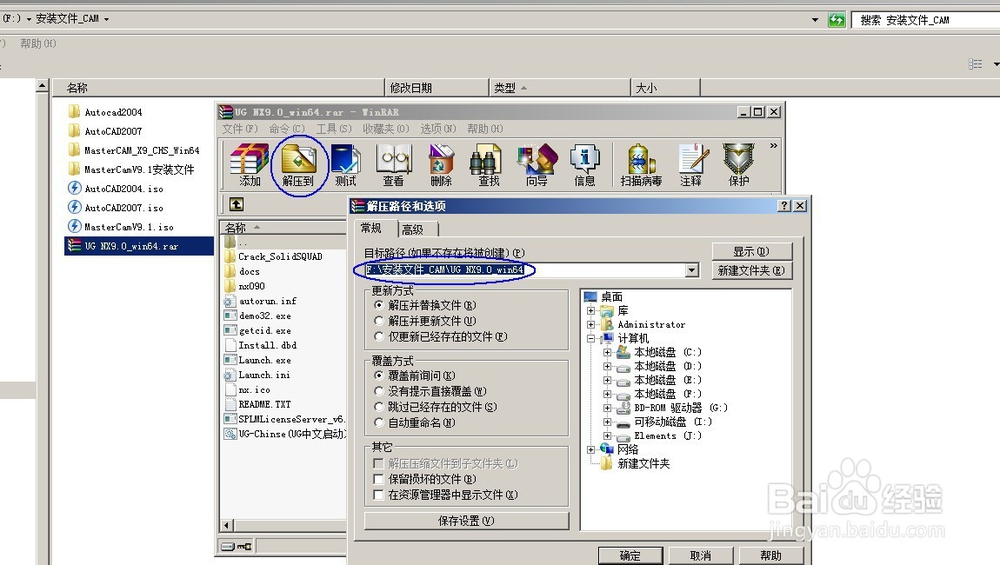Screen dimensions: 1000x565
Task: Click the Explorer refresh icon beside address bar
Action: (x=836, y=20)
